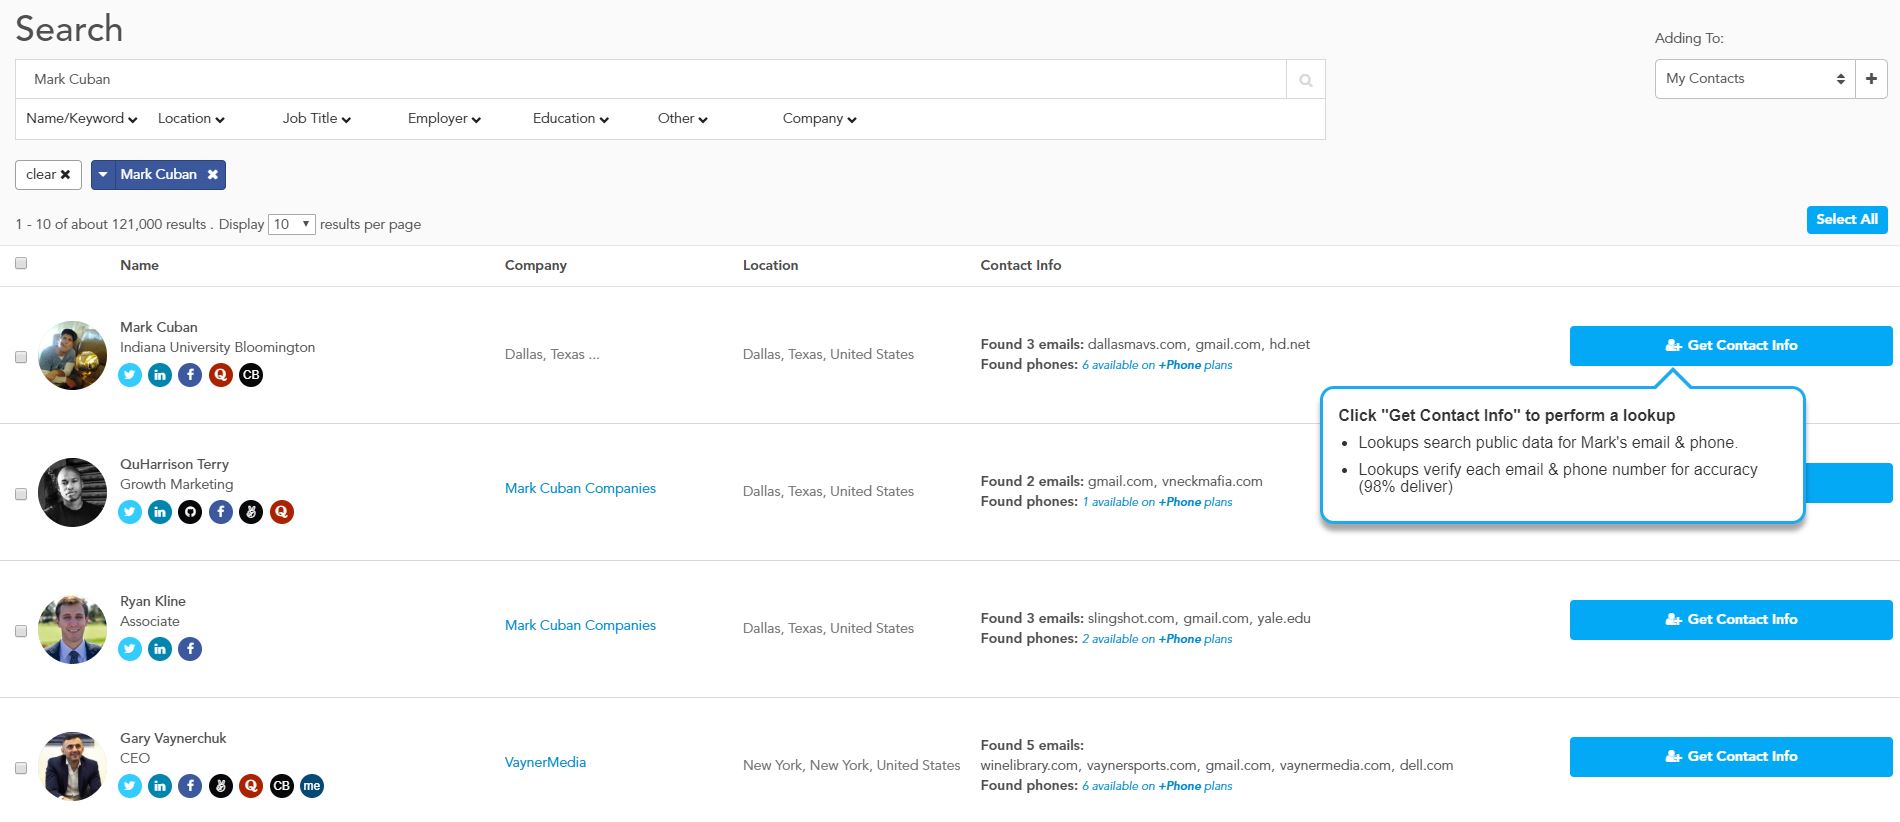Expand the Education filter dropdown
This screenshot has width=1900, height=822.
click(x=570, y=118)
